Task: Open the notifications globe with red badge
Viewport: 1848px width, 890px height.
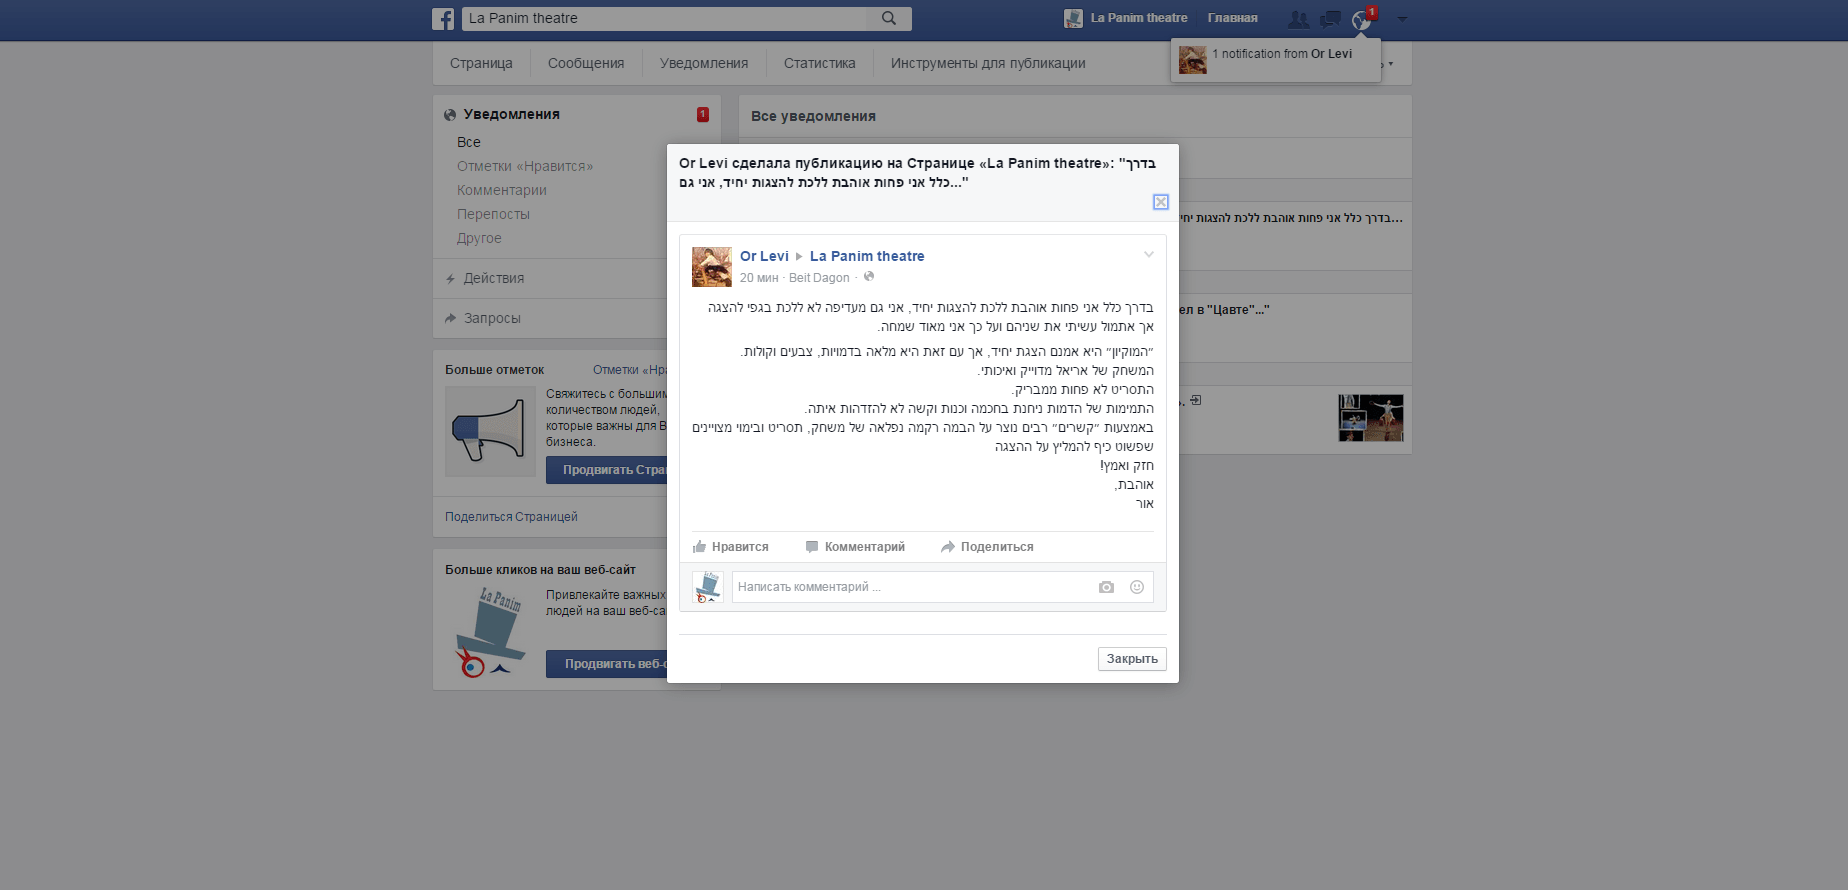Action: coord(1362,19)
